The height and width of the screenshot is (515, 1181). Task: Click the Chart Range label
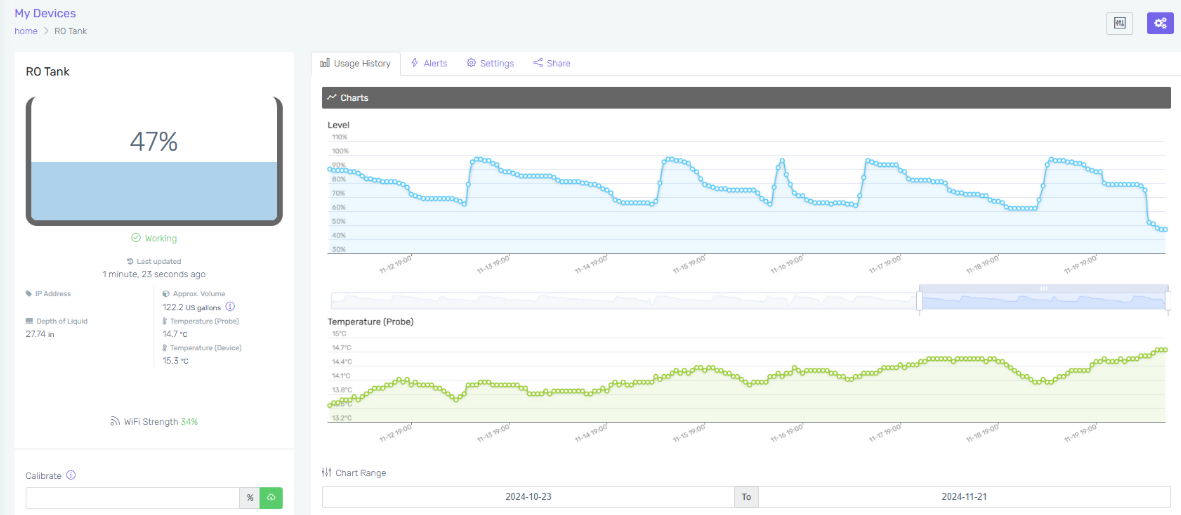pyautogui.click(x=360, y=473)
